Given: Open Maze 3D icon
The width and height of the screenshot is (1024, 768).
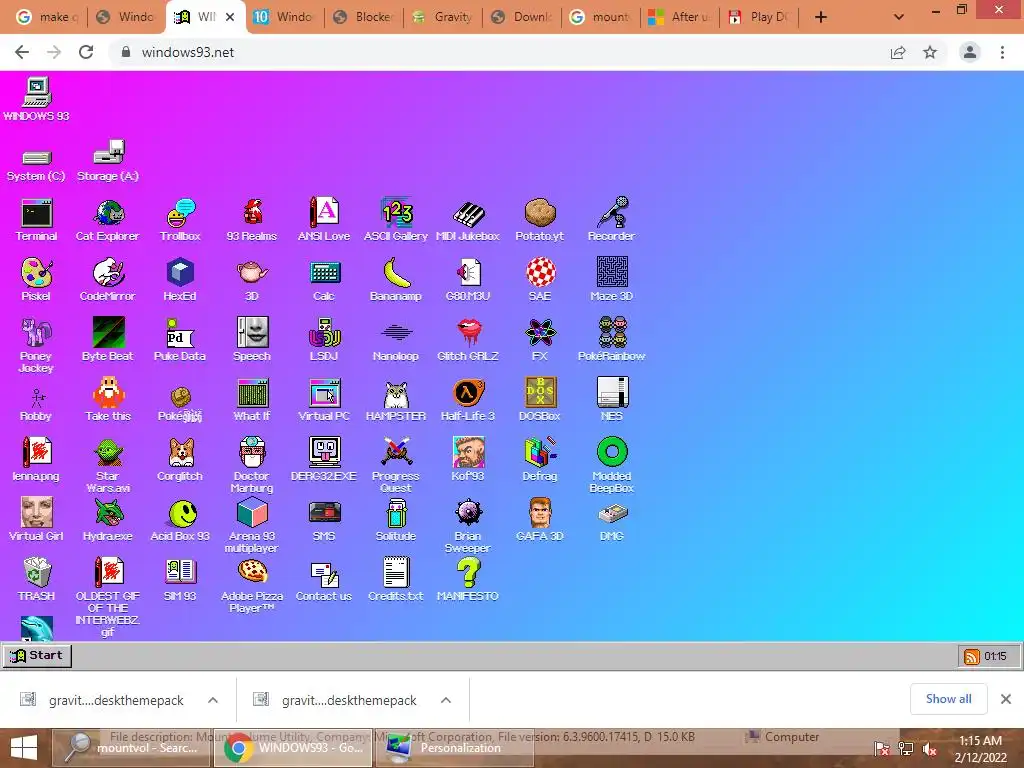Looking at the screenshot, I should coord(612,280).
